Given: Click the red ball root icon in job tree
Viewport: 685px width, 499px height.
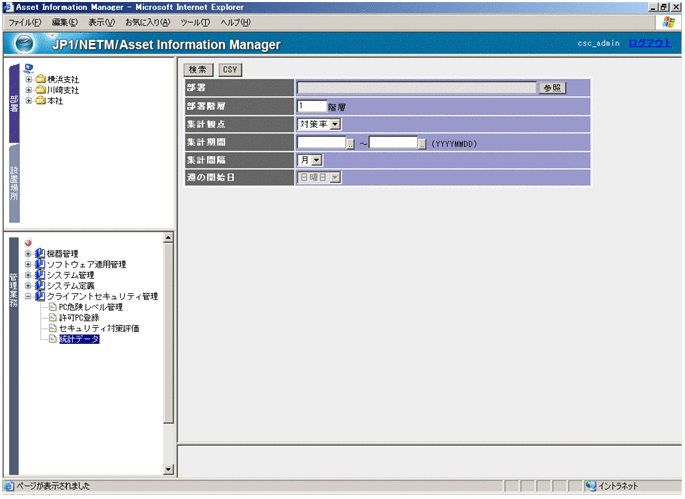Looking at the screenshot, I should (29, 242).
